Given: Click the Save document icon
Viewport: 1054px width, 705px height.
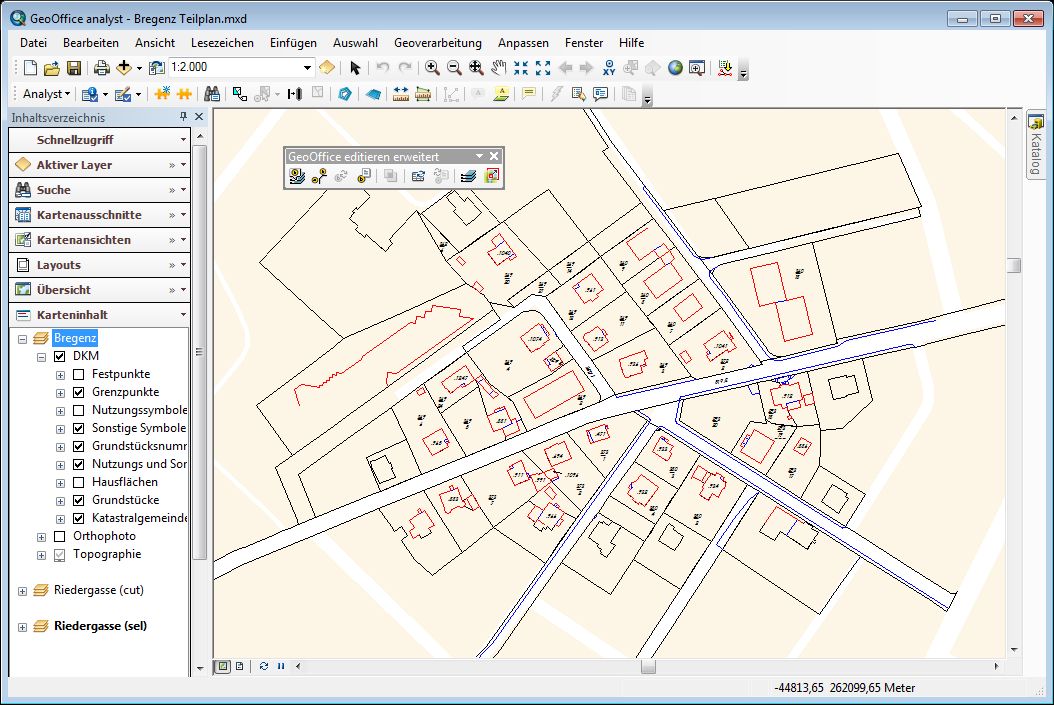Looking at the screenshot, I should tap(74, 68).
